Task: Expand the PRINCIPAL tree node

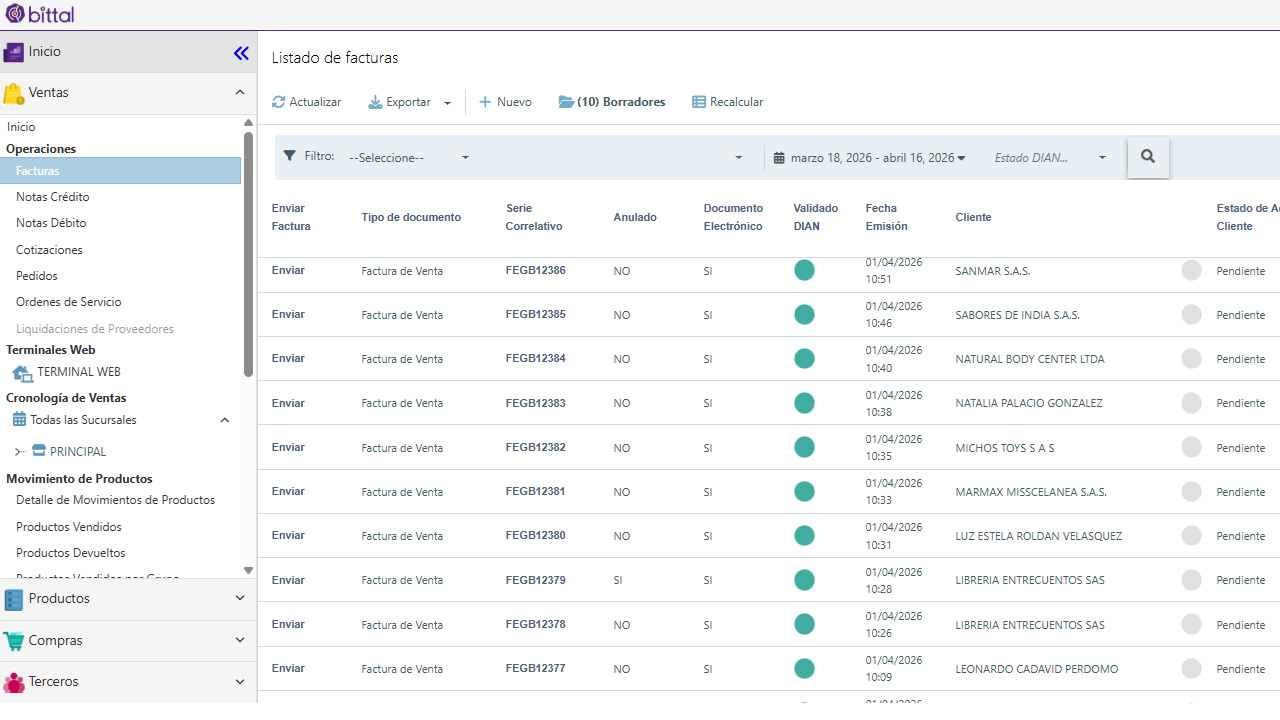Action: tap(20, 451)
